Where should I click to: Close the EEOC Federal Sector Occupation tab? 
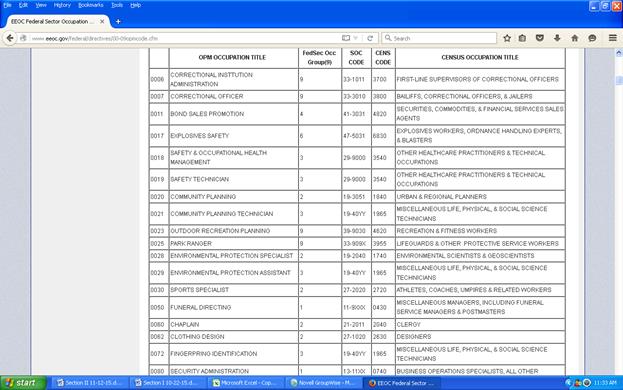coord(102,21)
